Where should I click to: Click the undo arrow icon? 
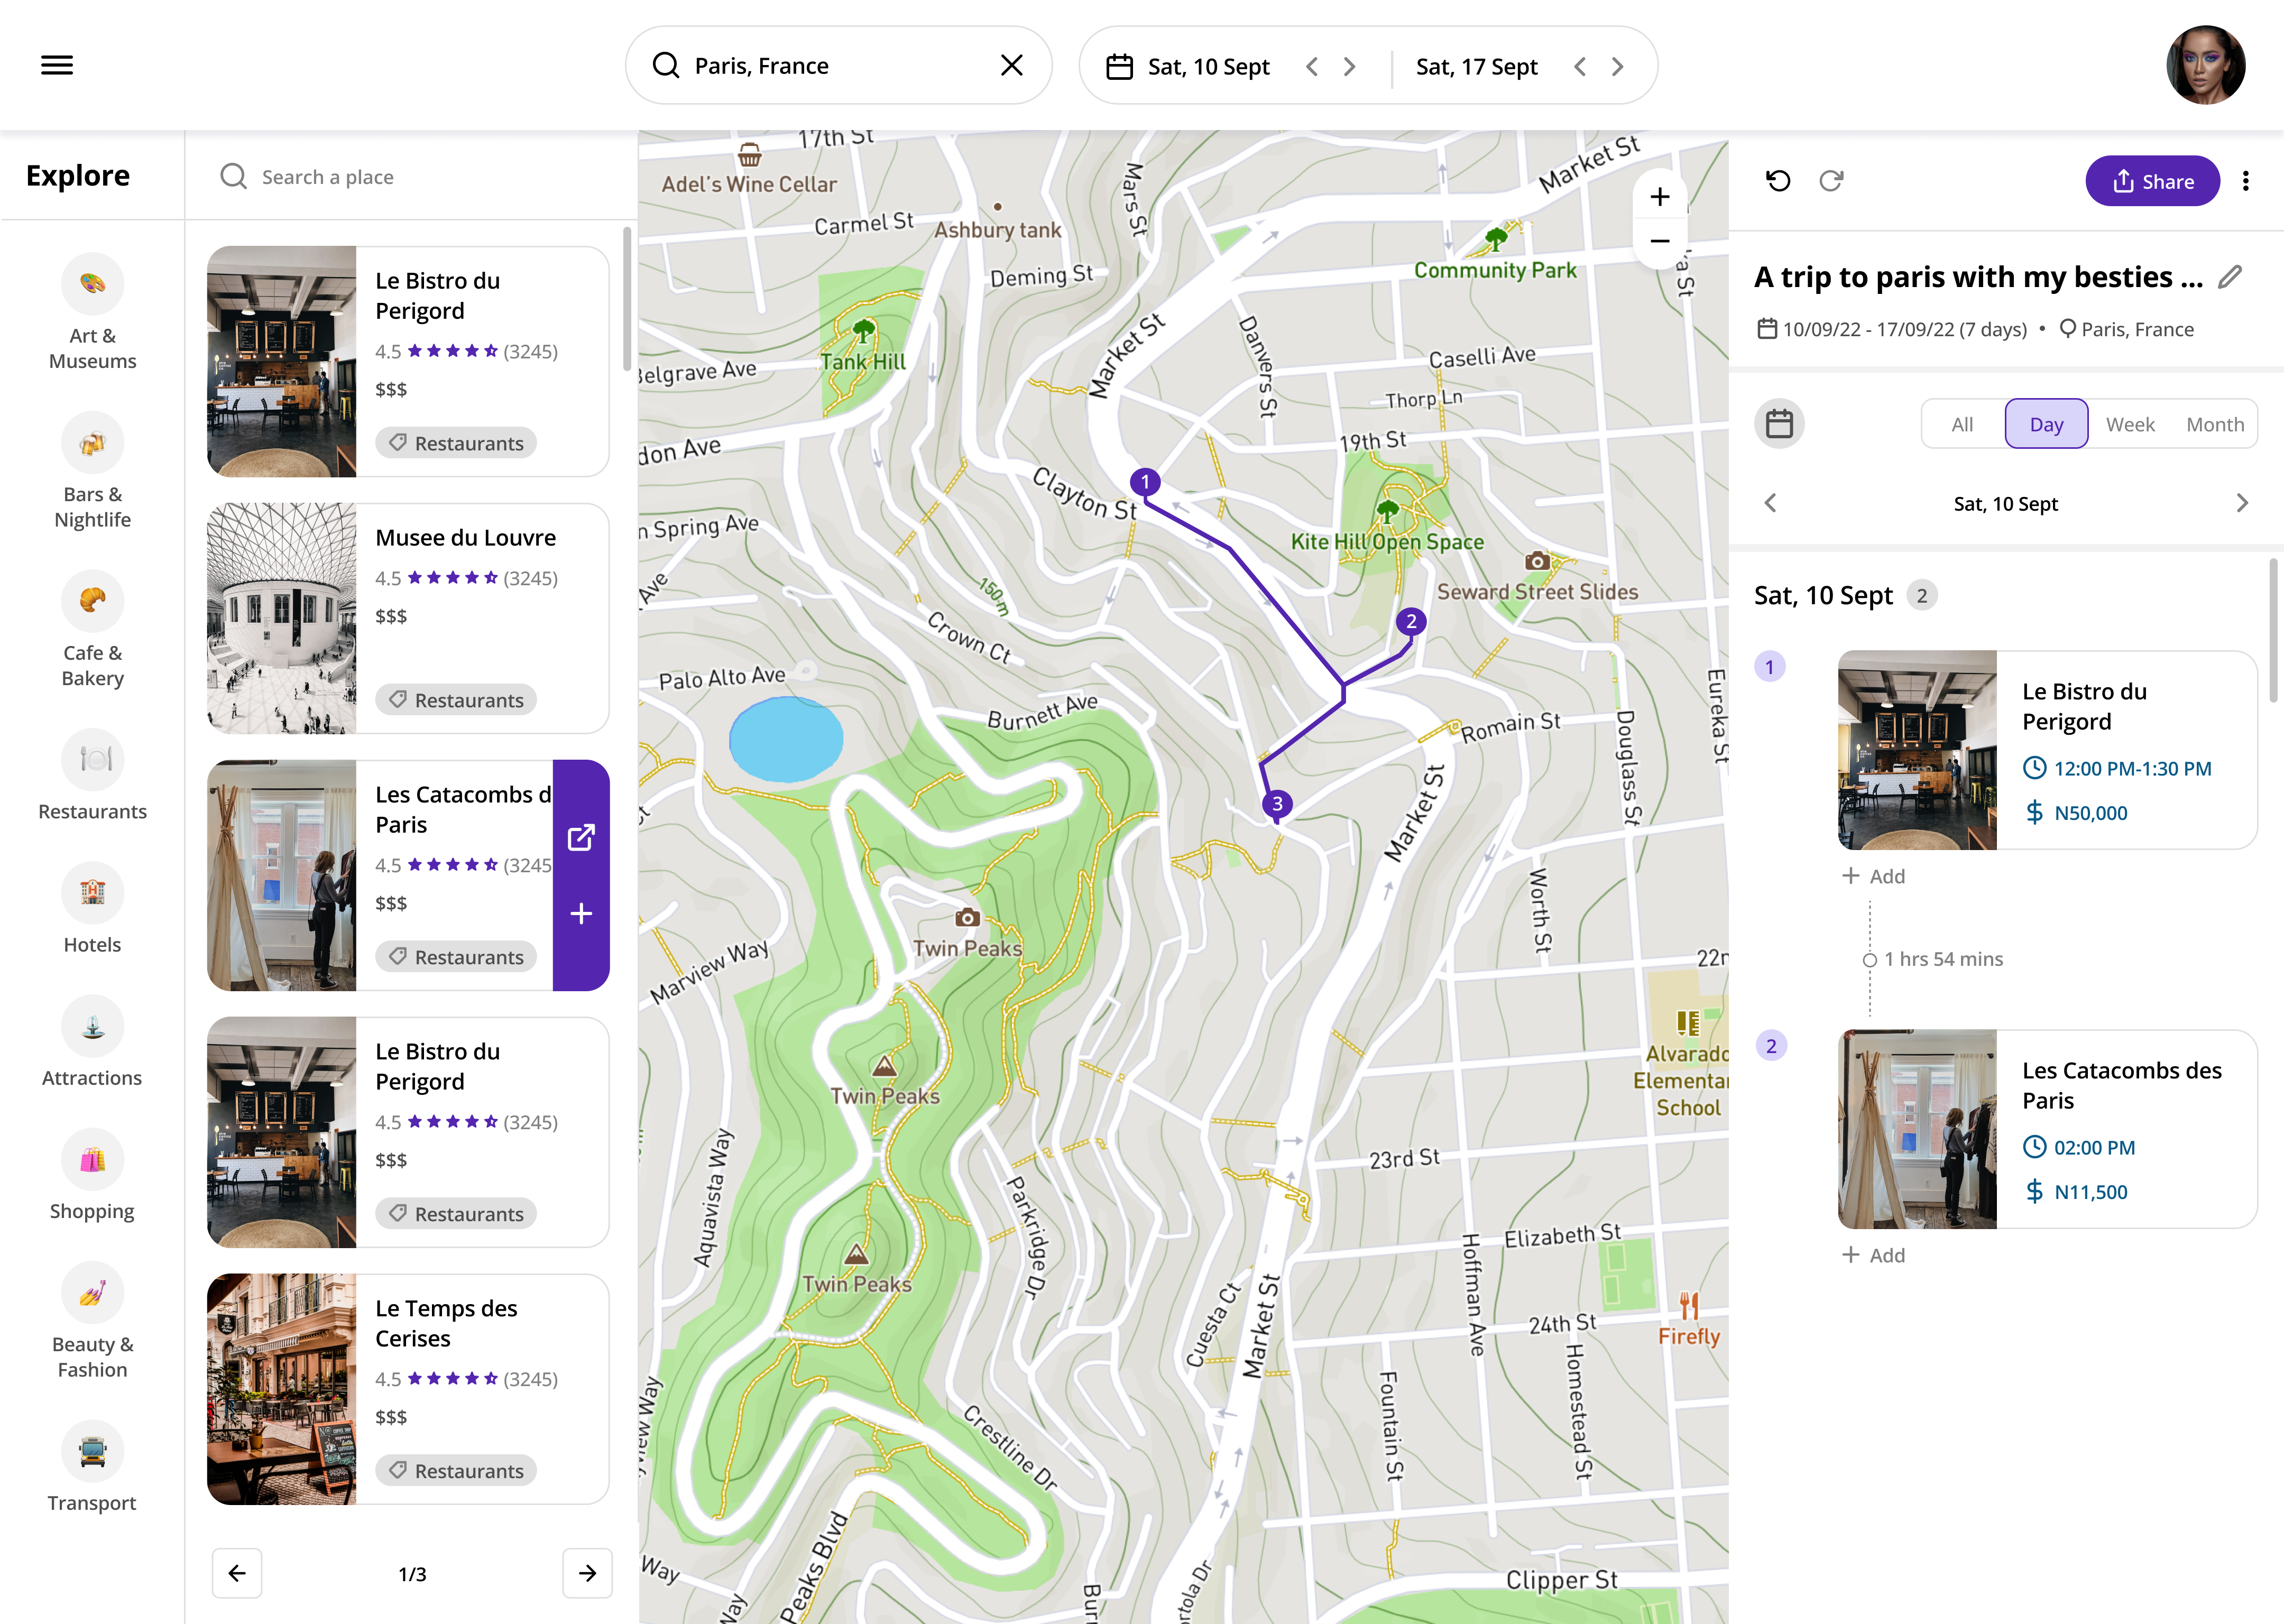point(1778,181)
